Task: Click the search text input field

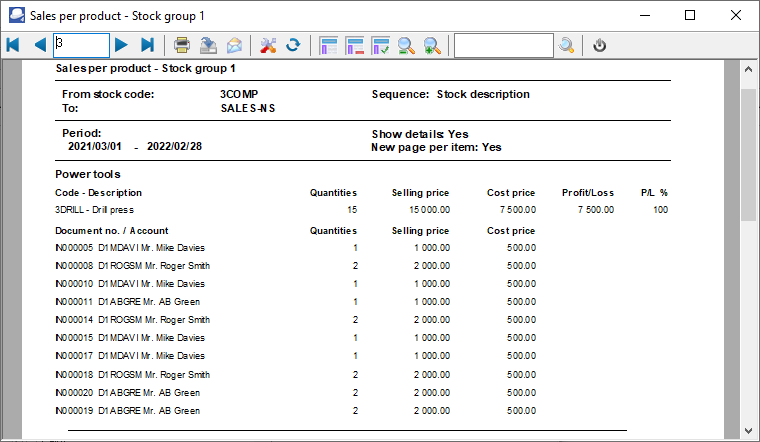Action: (x=503, y=45)
